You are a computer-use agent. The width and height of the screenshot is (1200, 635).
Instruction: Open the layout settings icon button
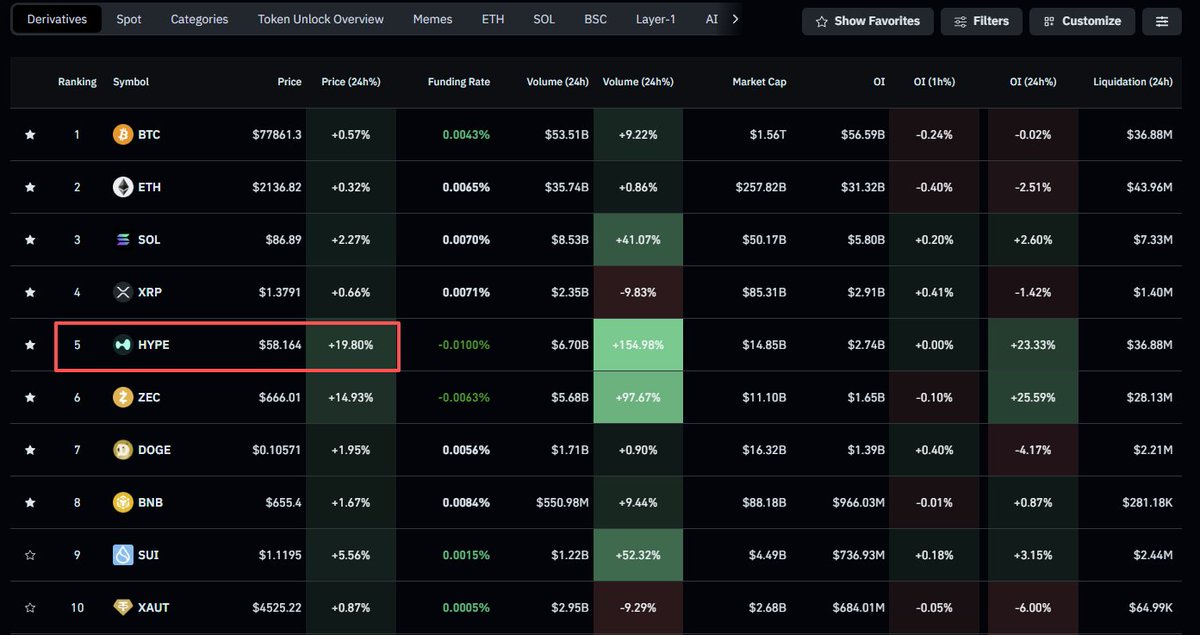pos(1162,21)
